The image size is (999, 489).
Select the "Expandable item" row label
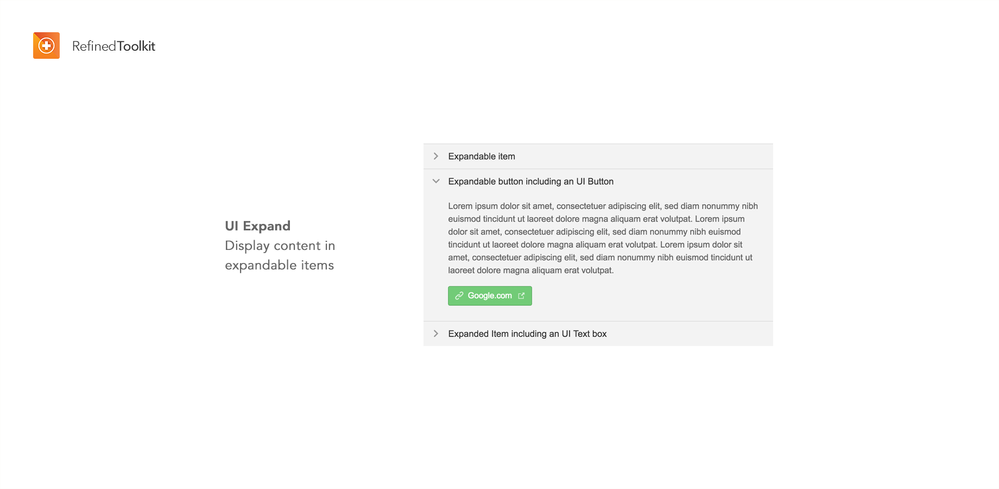[x=482, y=156]
